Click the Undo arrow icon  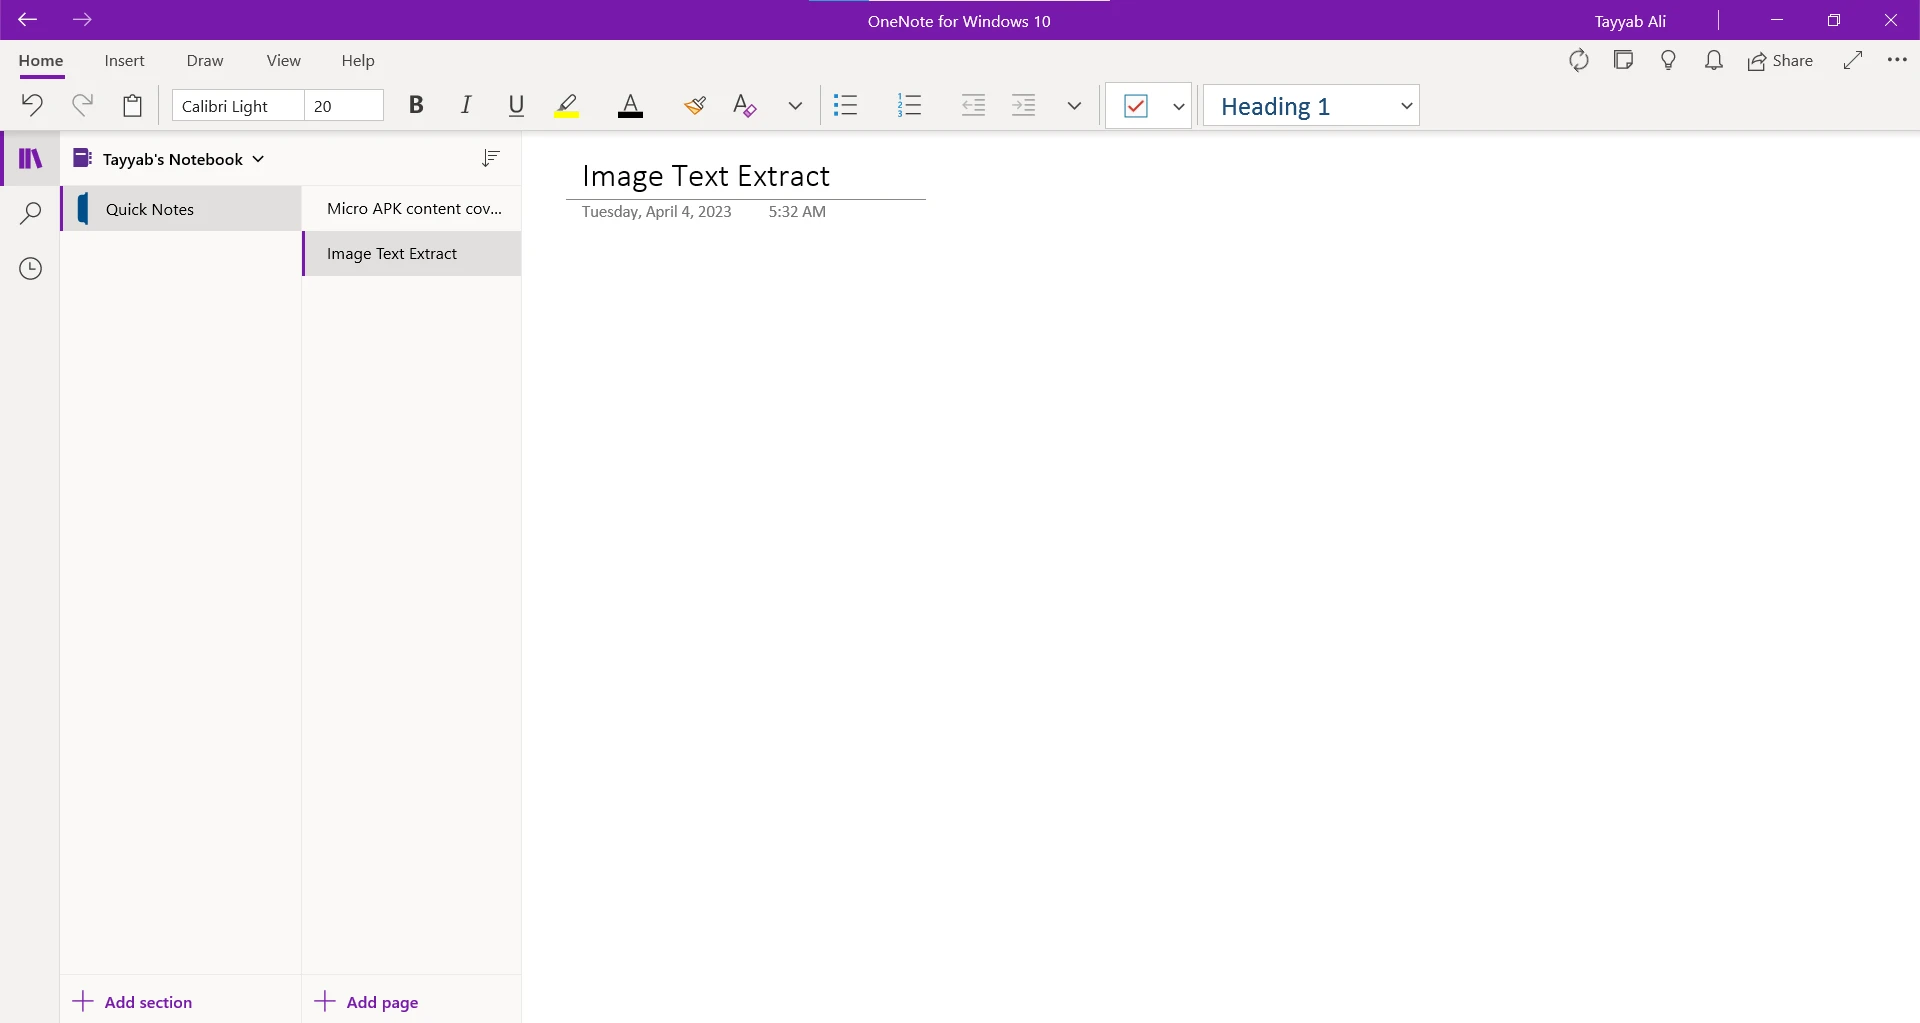(32, 105)
